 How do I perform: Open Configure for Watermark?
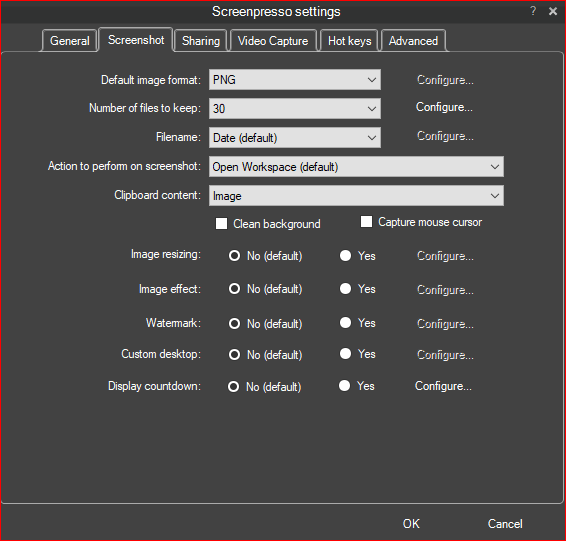pos(445,324)
